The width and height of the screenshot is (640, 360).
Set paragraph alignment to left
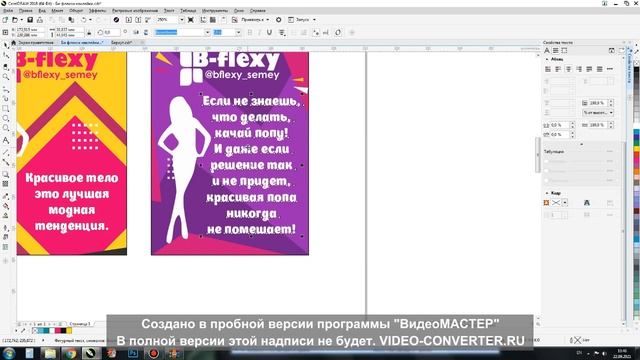[x=558, y=69]
